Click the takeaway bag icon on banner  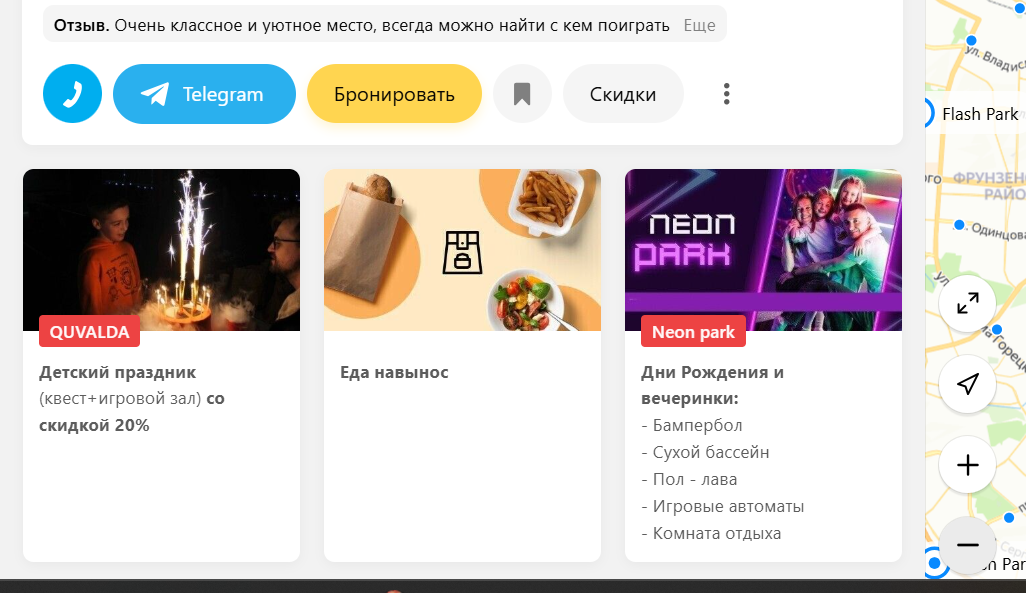(x=462, y=251)
